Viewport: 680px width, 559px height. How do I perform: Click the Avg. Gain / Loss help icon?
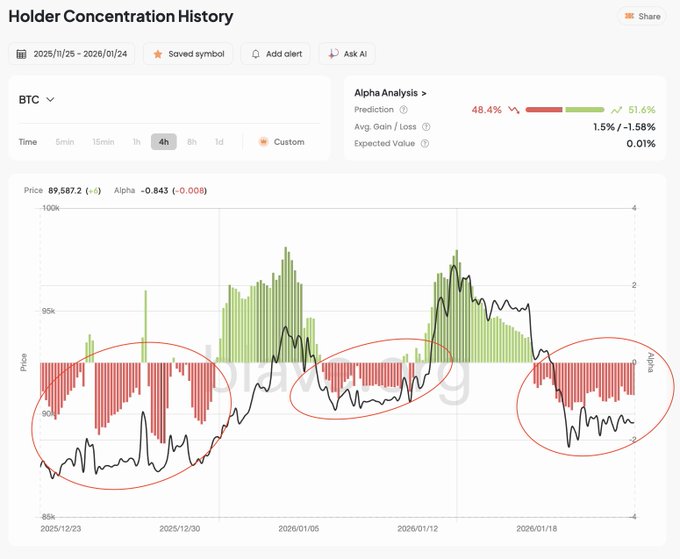(426, 127)
